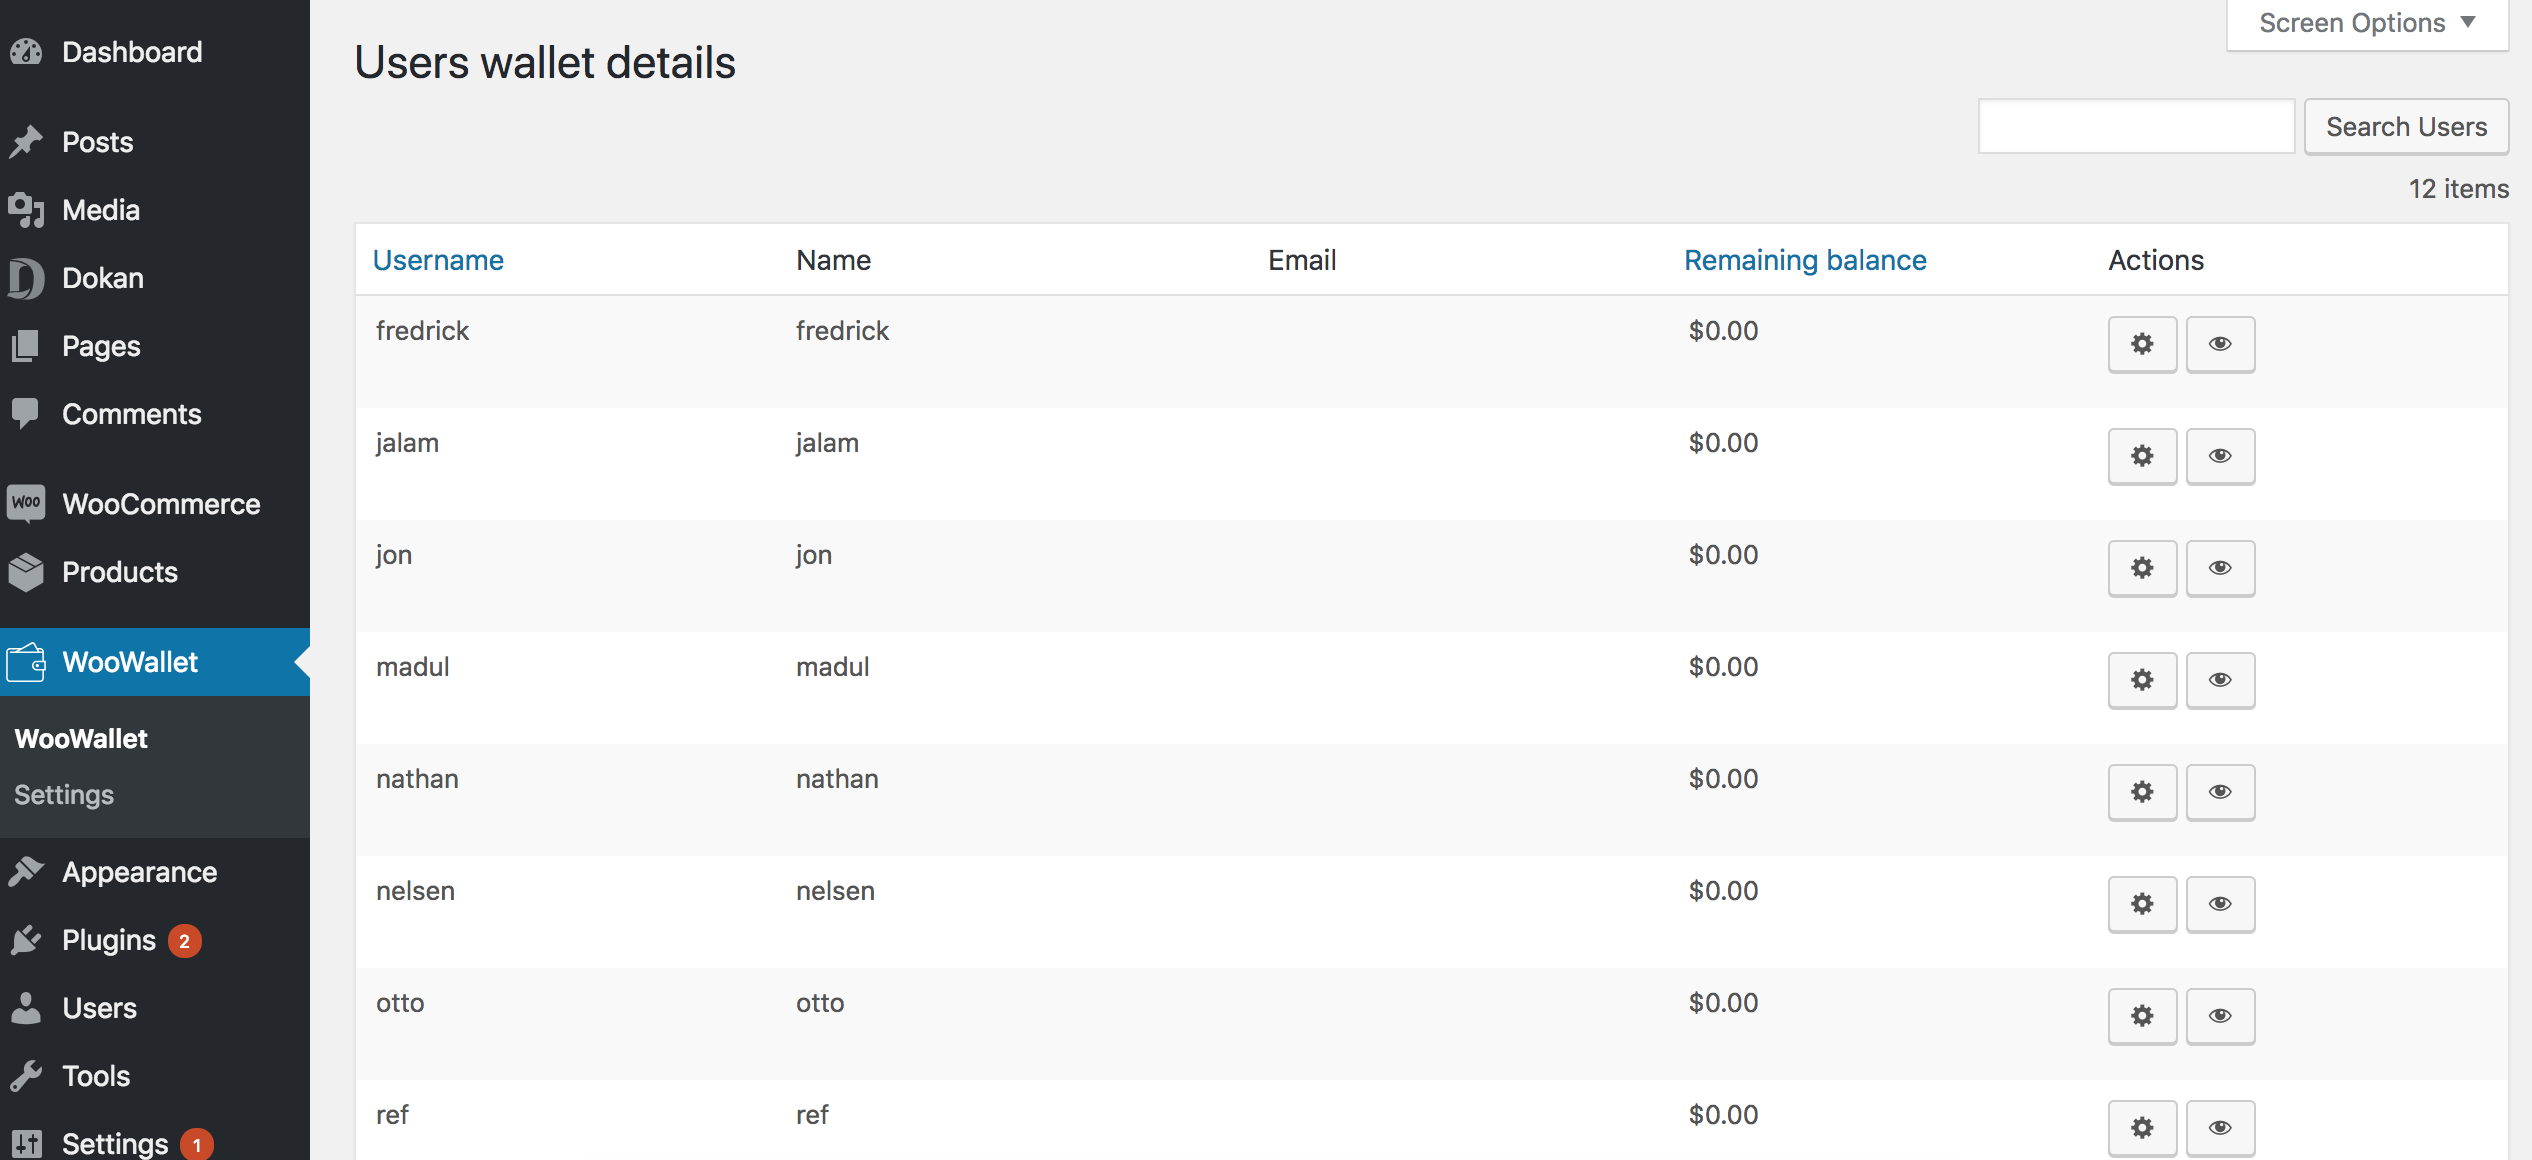The image size is (2532, 1160).
Task: Sort table by Username column
Action: 438,260
